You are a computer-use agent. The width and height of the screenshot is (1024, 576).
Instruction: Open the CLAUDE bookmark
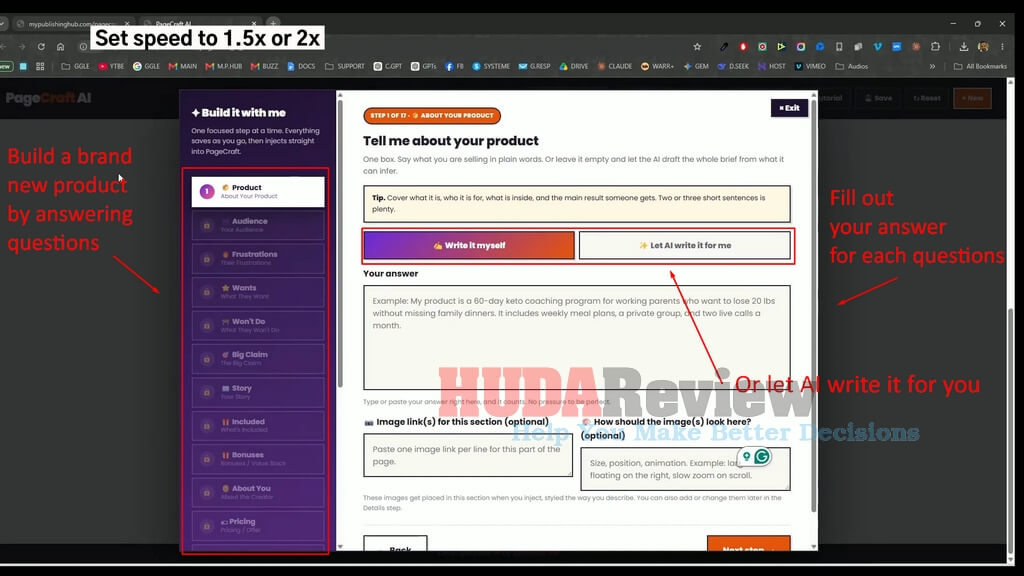pyautogui.click(x=615, y=66)
